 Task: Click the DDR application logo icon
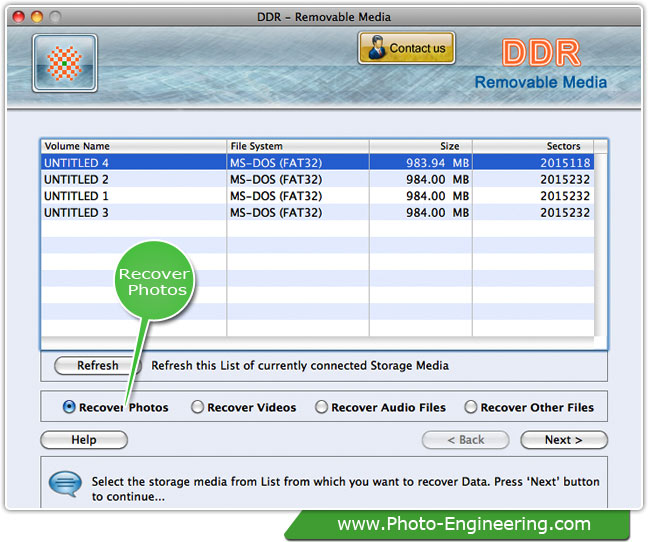click(x=65, y=63)
